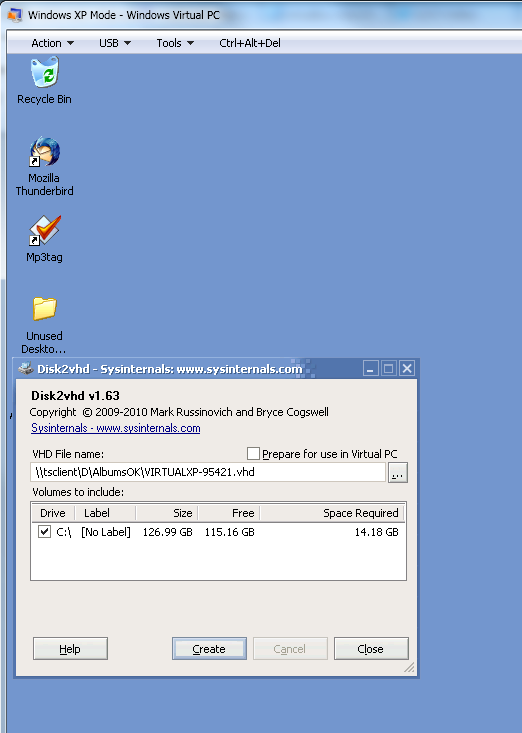Click the Close button in Disk2vhd
Viewport: 522px width, 733px height.
(x=371, y=649)
